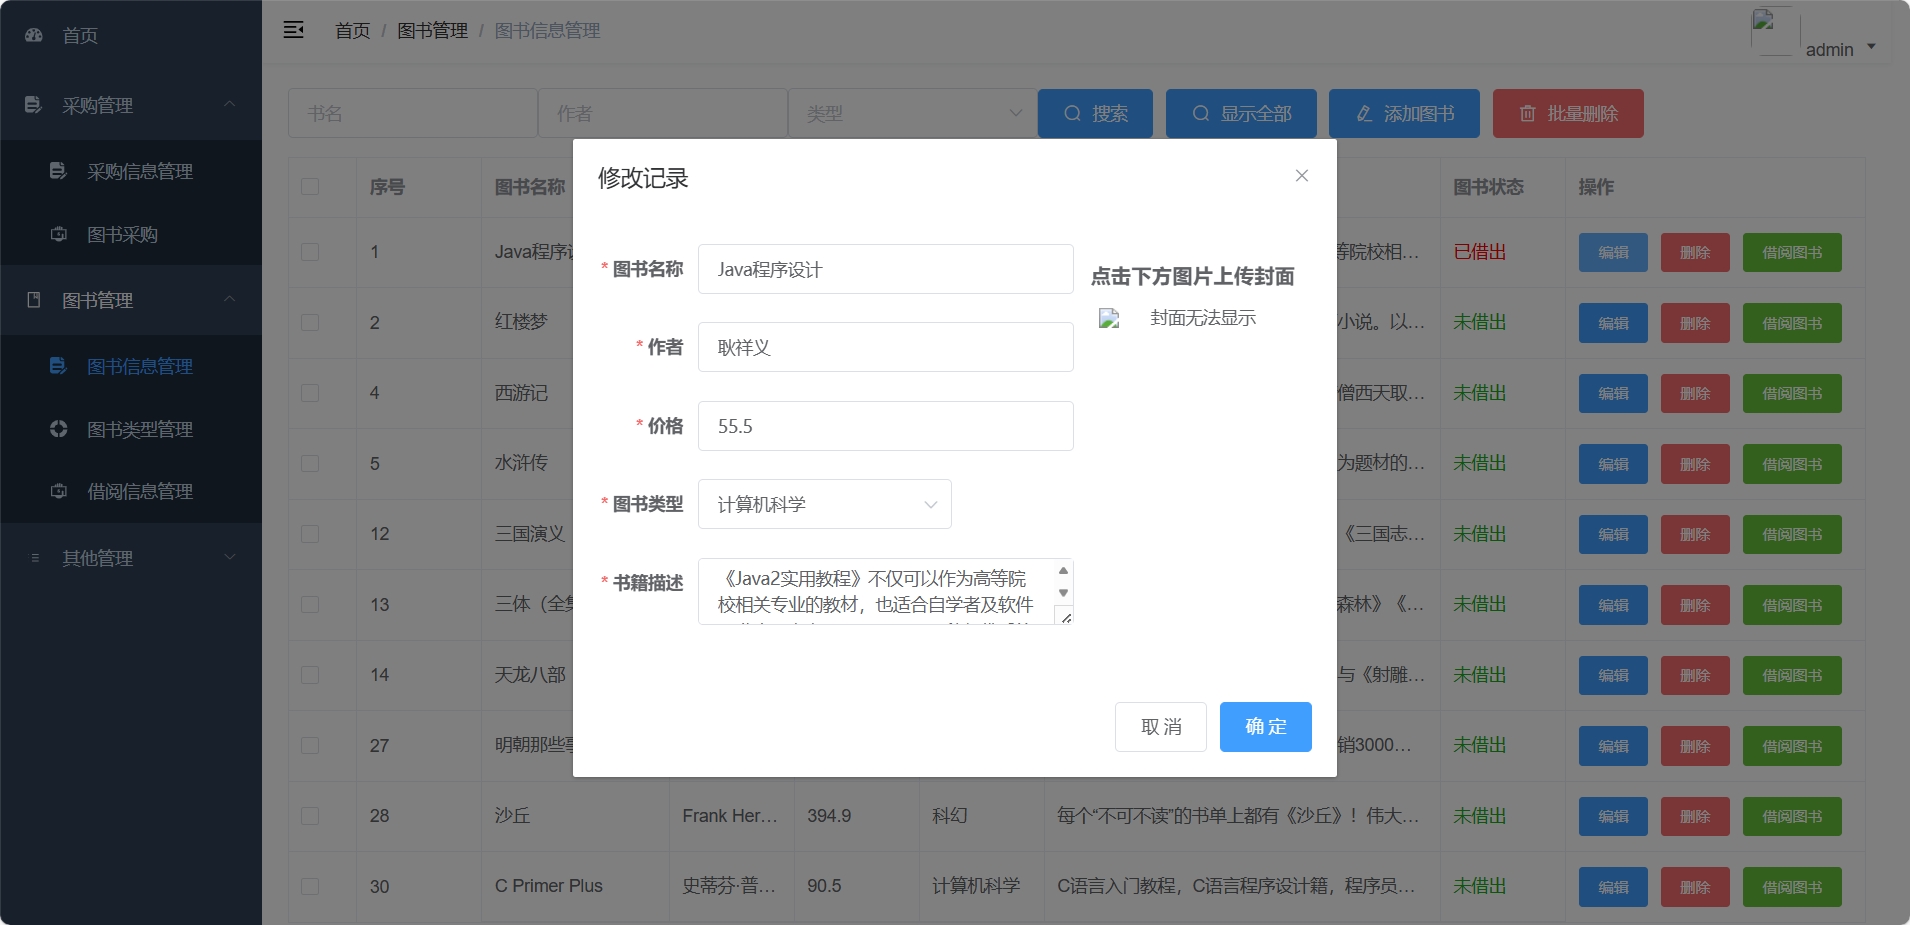Click the magnifier icon in 显示全部 button

(x=1201, y=114)
